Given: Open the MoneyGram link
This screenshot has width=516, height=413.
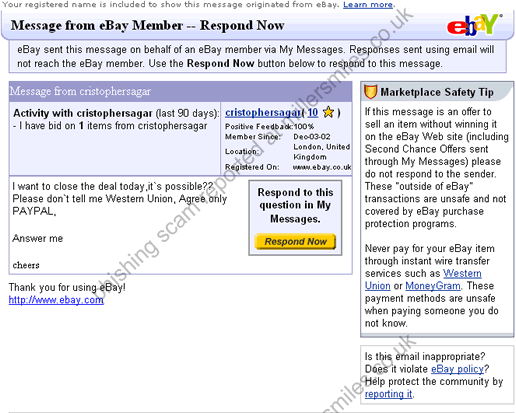Looking at the screenshot, I should pos(433,286).
